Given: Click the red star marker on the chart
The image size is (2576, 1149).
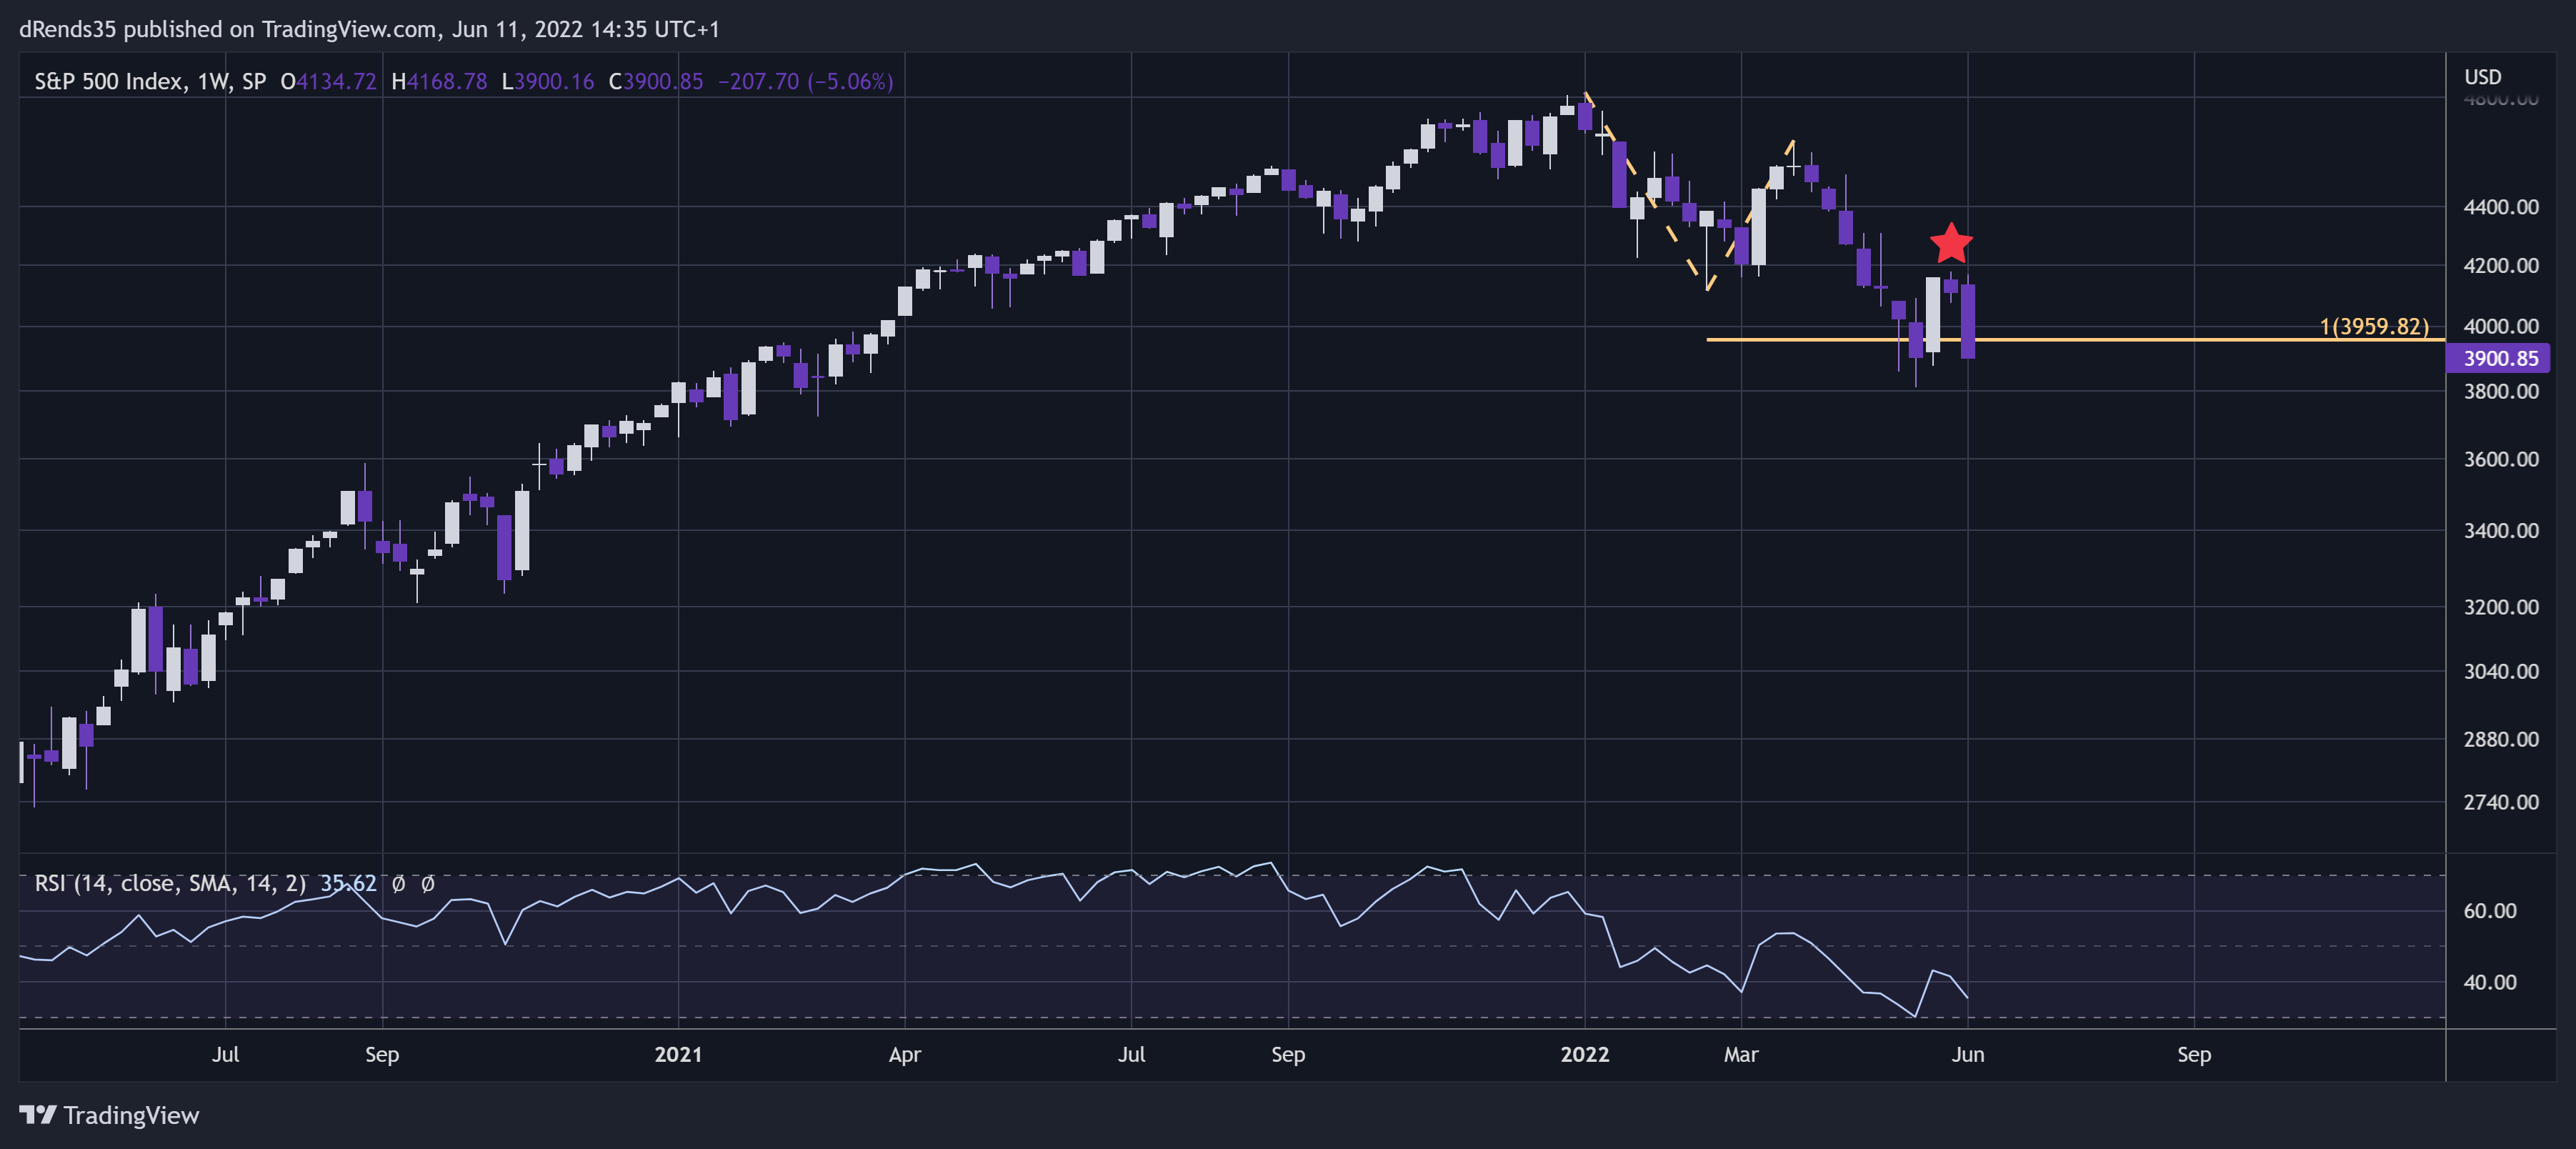Looking at the screenshot, I should click(x=1951, y=243).
